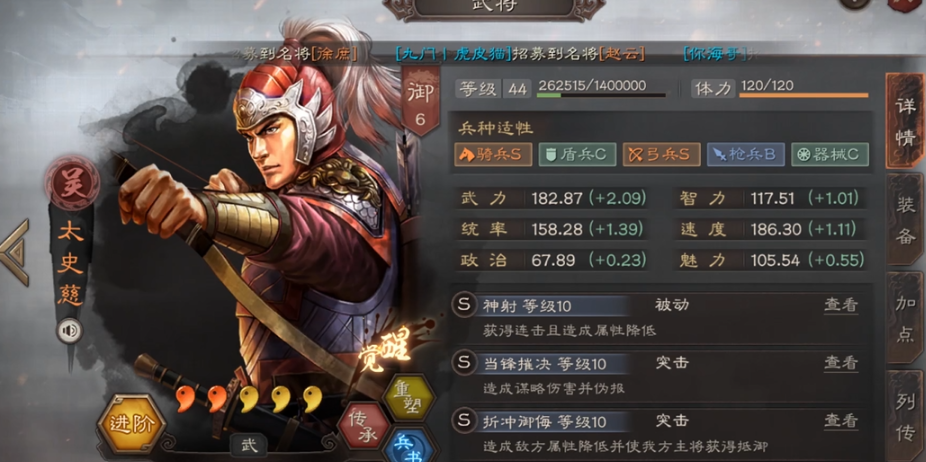926x462 pixels.
Task: Tap the experience progress bar
Action: 601,95
